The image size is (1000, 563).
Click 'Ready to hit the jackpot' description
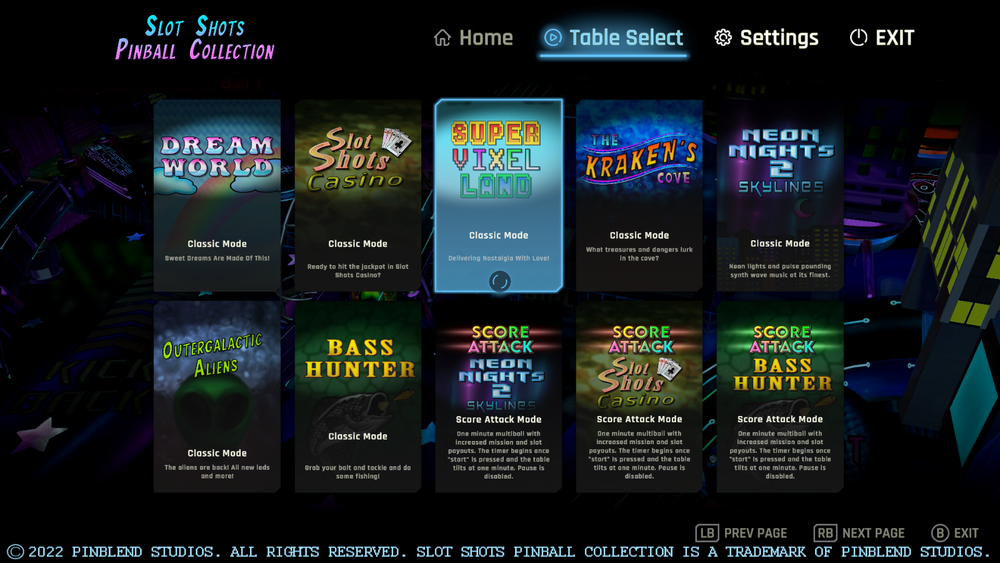click(358, 271)
